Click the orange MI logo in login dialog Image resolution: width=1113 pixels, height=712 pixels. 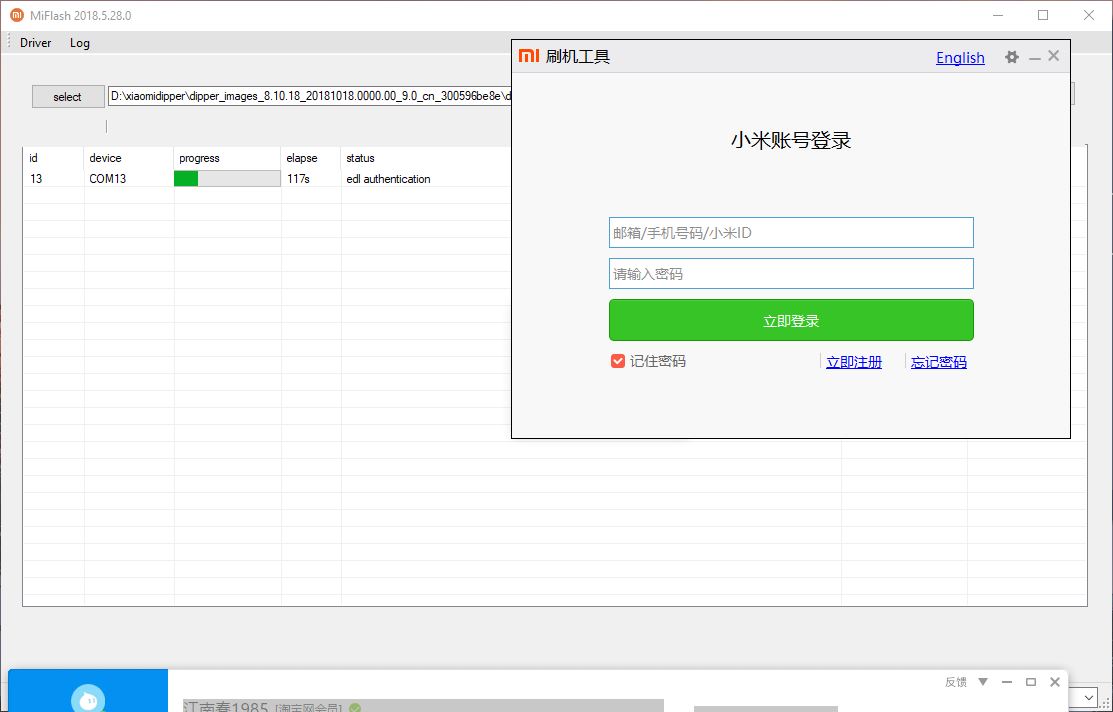[529, 56]
